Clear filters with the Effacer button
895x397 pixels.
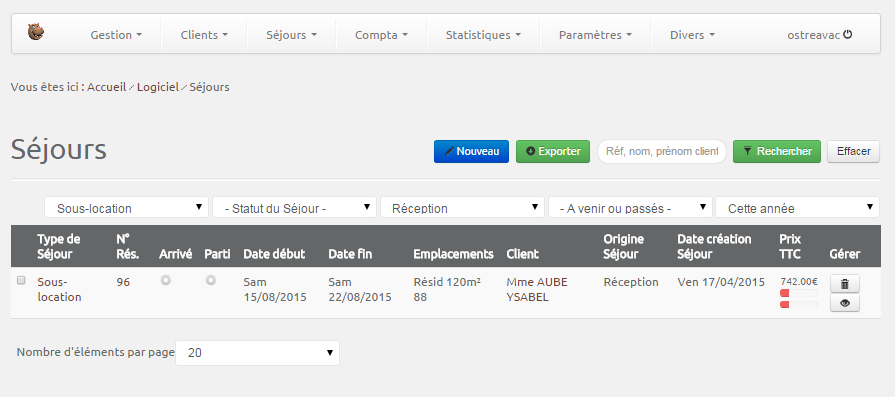click(853, 151)
